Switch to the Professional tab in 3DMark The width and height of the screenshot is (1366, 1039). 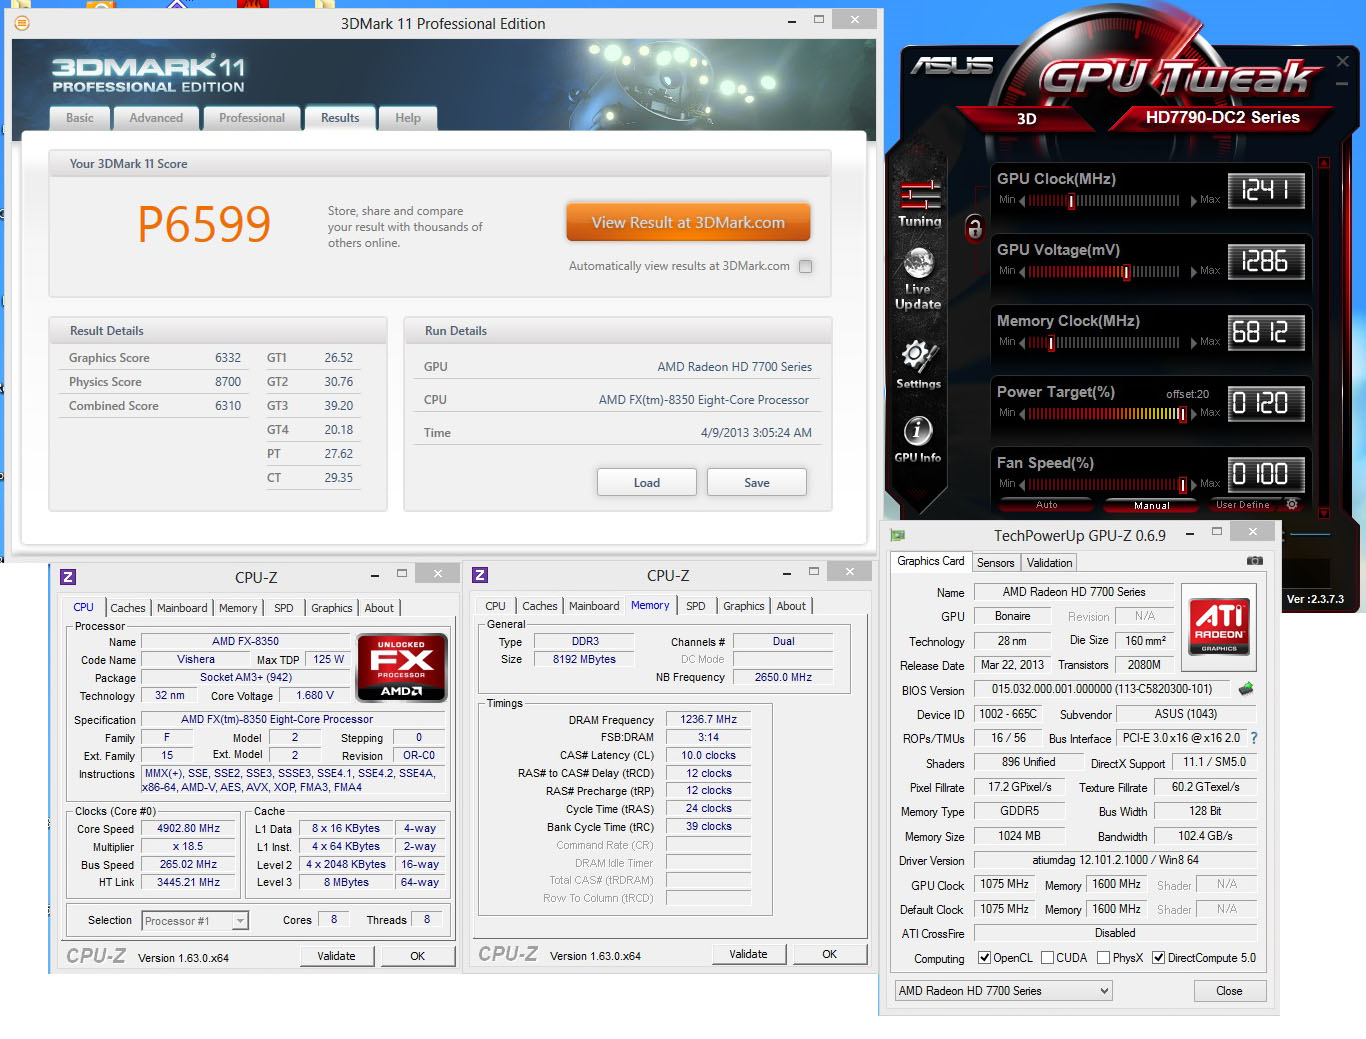(x=252, y=118)
